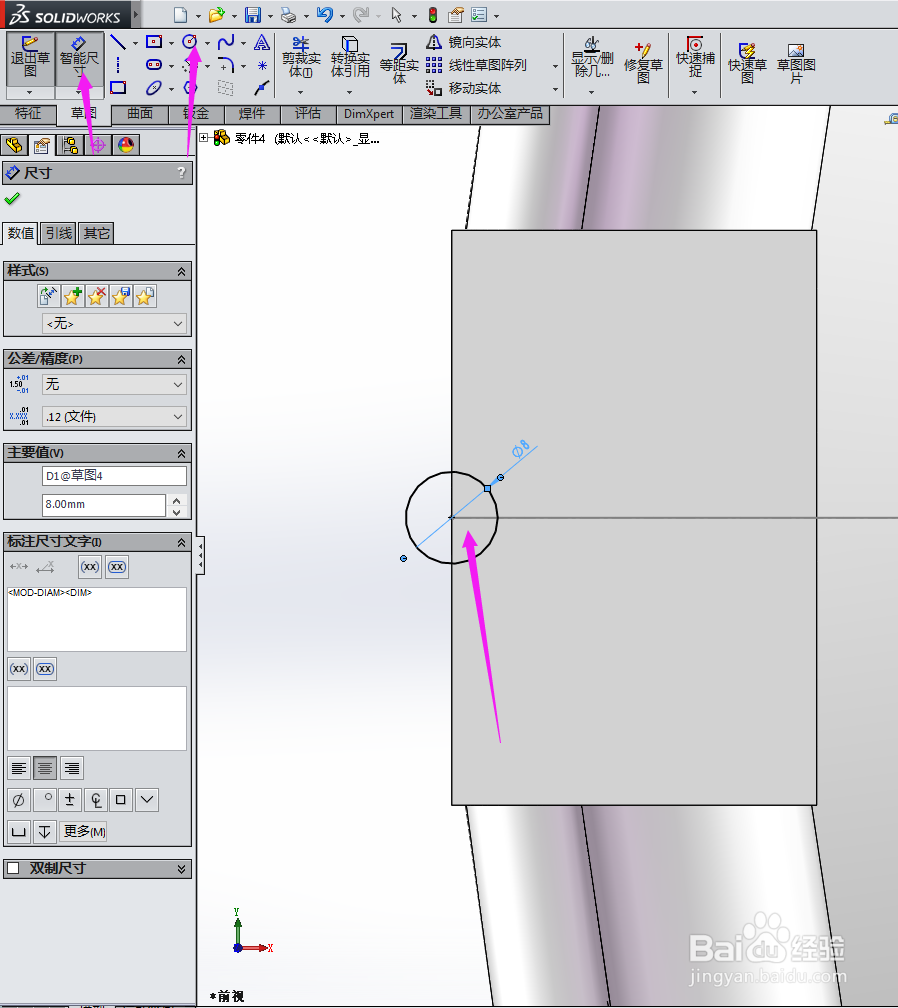
Task: Click Trim Entities (剪裁实体) tool
Action: tap(301, 58)
